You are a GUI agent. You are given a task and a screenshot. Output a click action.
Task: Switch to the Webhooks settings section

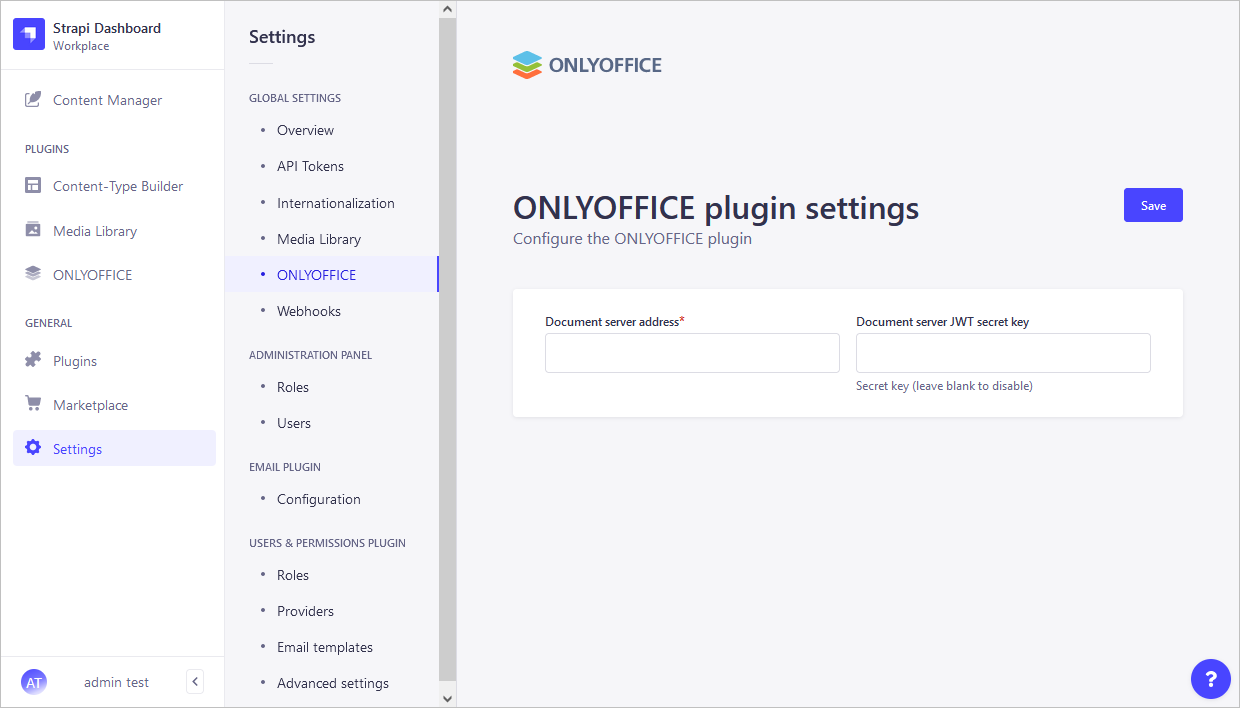tap(310, 311)
